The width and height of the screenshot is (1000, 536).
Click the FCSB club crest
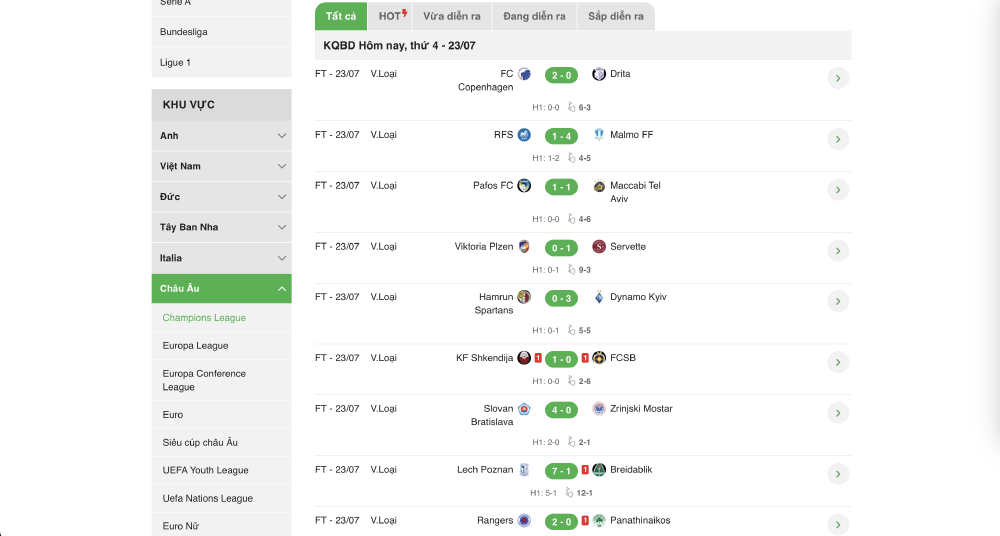(599, 358)
